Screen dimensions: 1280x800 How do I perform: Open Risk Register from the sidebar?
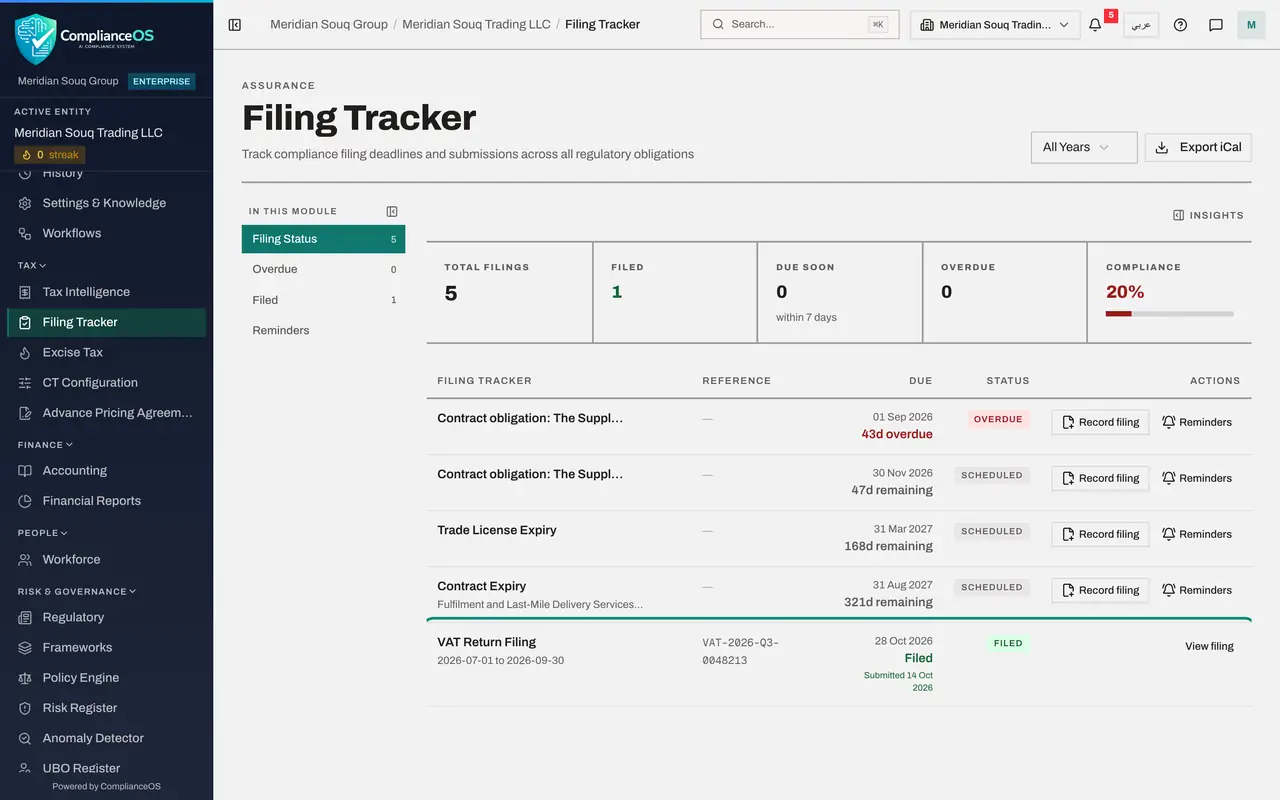tap(106, 708)
